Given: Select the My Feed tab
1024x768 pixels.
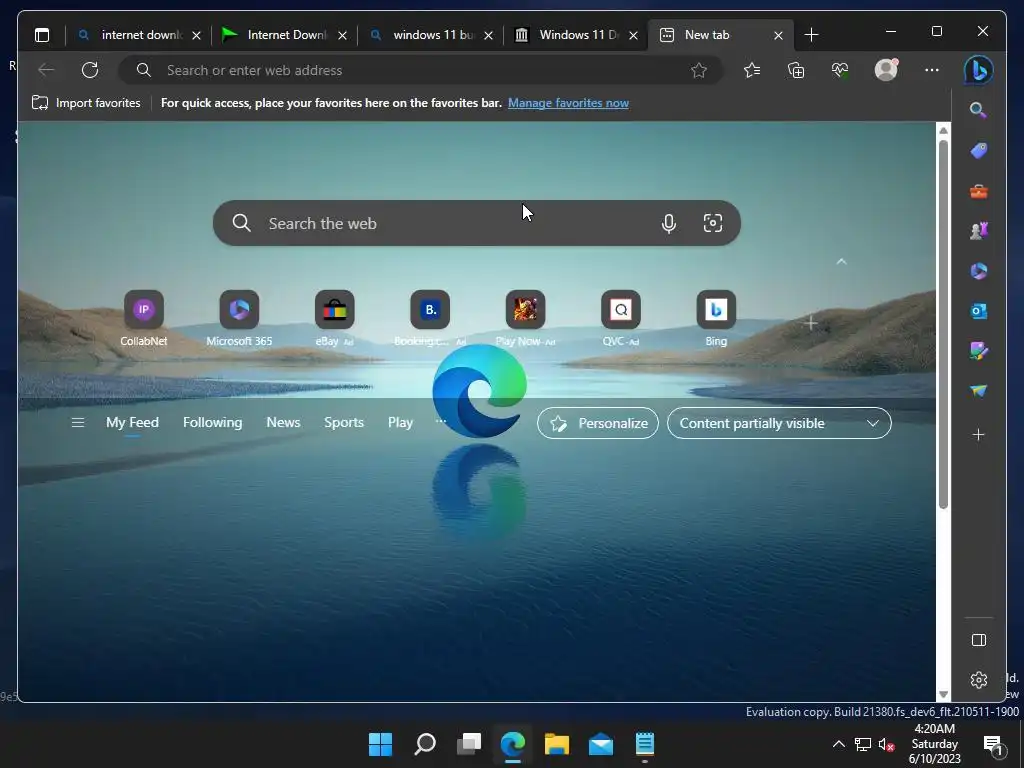Looking at the screenshot, I should 133,423.
